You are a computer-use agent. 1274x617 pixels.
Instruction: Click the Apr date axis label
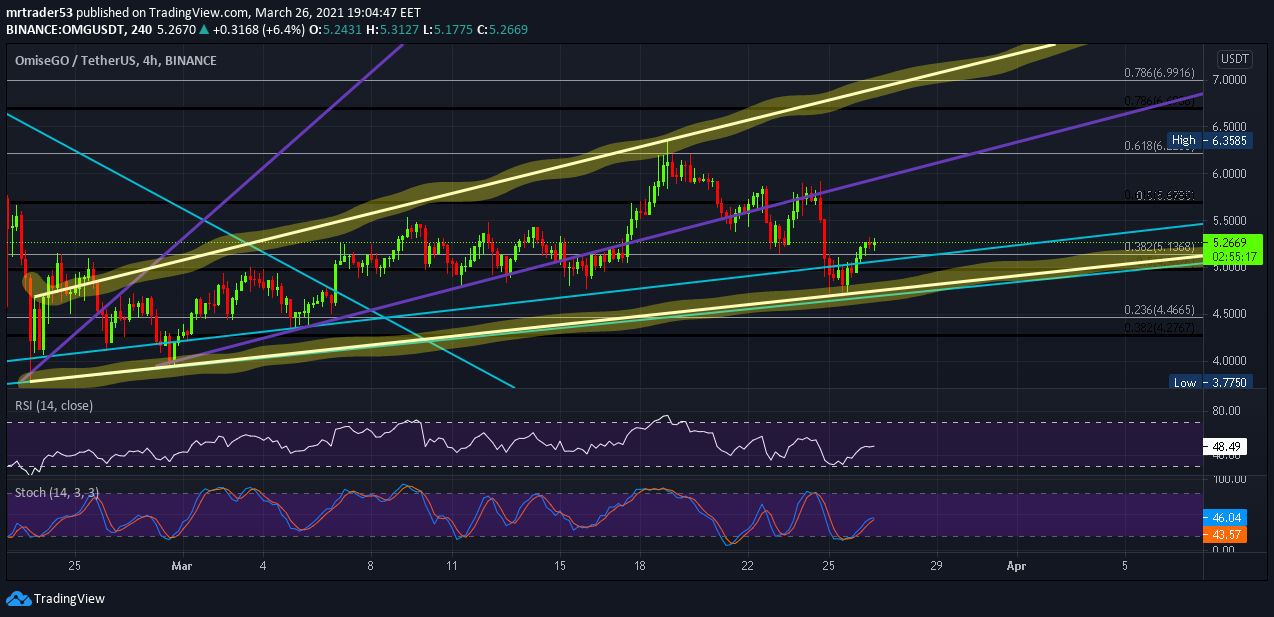[1016, 566]
